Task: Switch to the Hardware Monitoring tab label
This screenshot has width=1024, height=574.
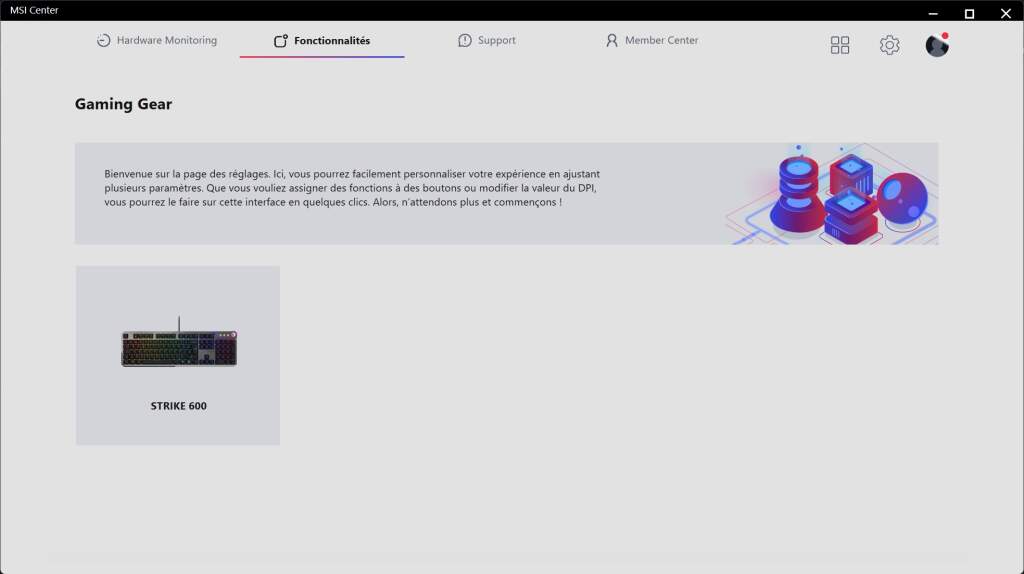Action: pyautogui.click(x=166, y=41)
